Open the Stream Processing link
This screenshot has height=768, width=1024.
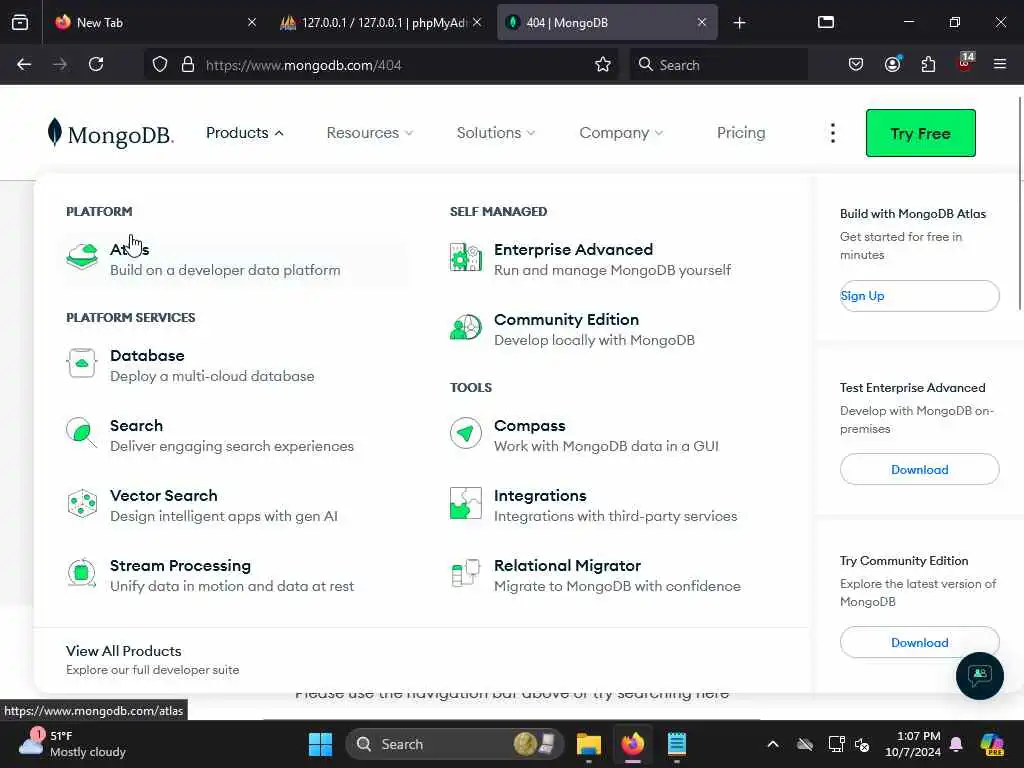[x=180, y=566]
